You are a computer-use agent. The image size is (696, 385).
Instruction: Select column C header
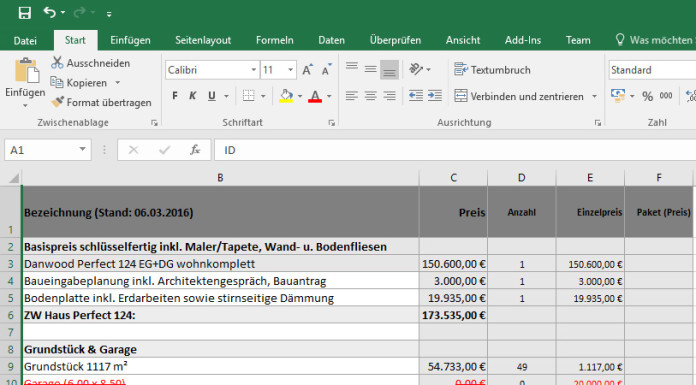(x=453, y=178)
